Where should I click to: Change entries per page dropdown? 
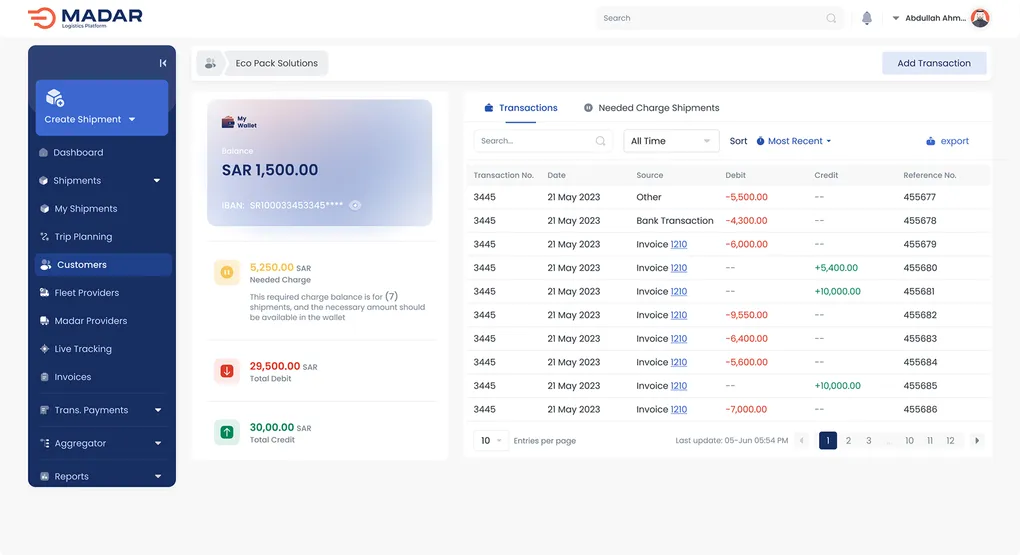(491, 440)
